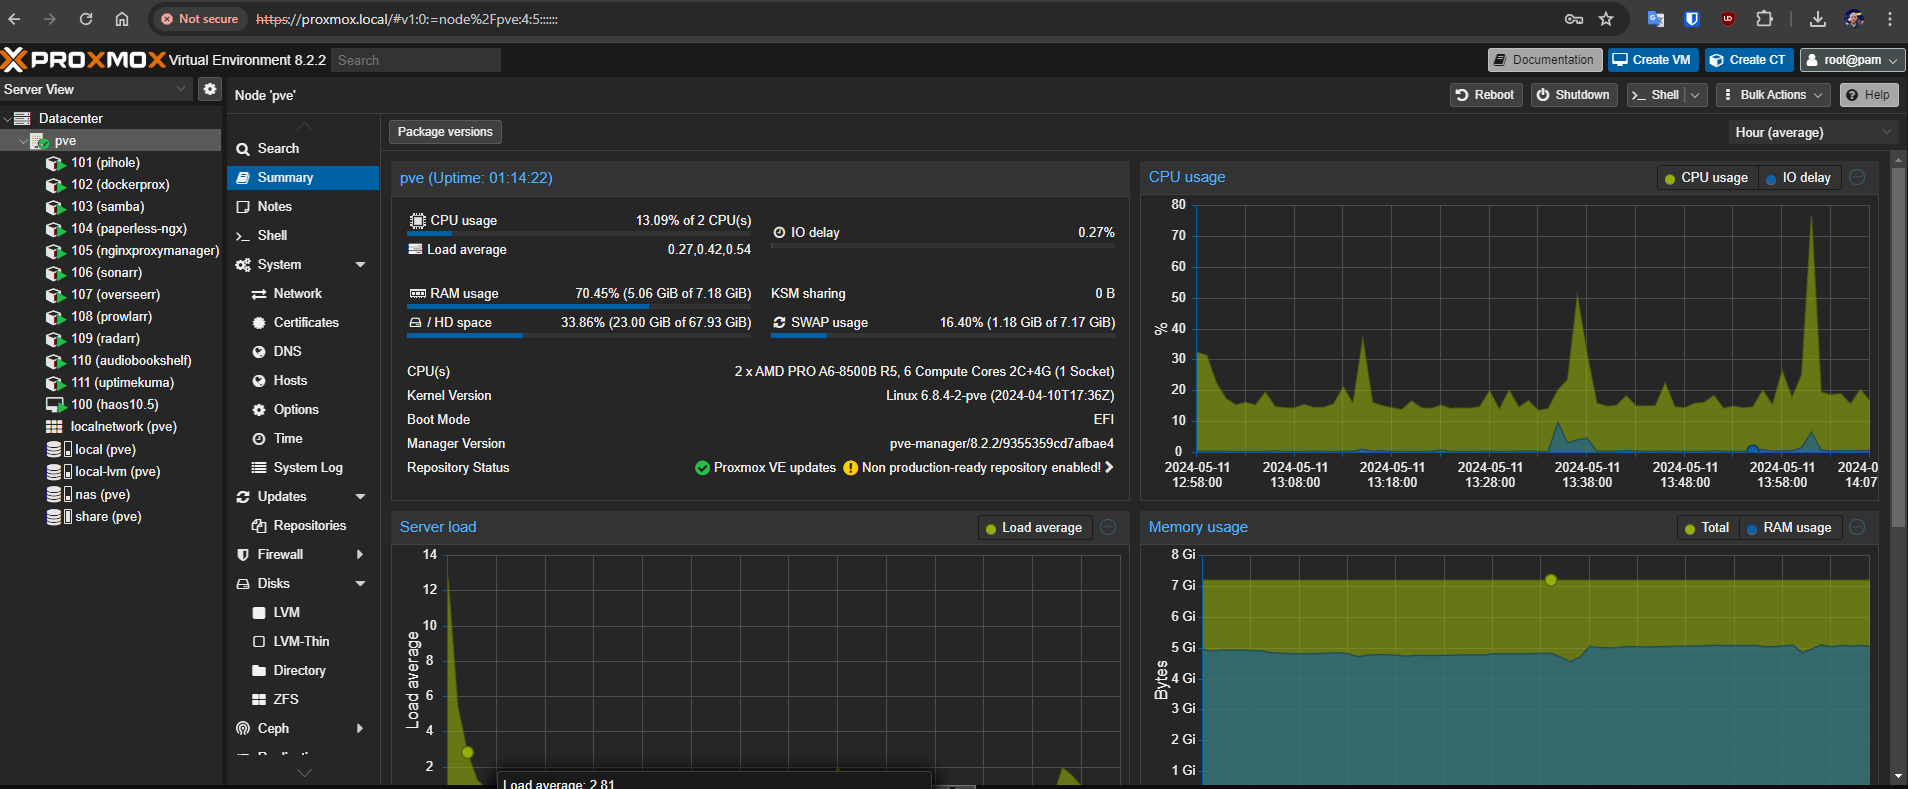The image size is (1908, 789).
Task: Click Create CT
Action: (x=1748, y=60)
